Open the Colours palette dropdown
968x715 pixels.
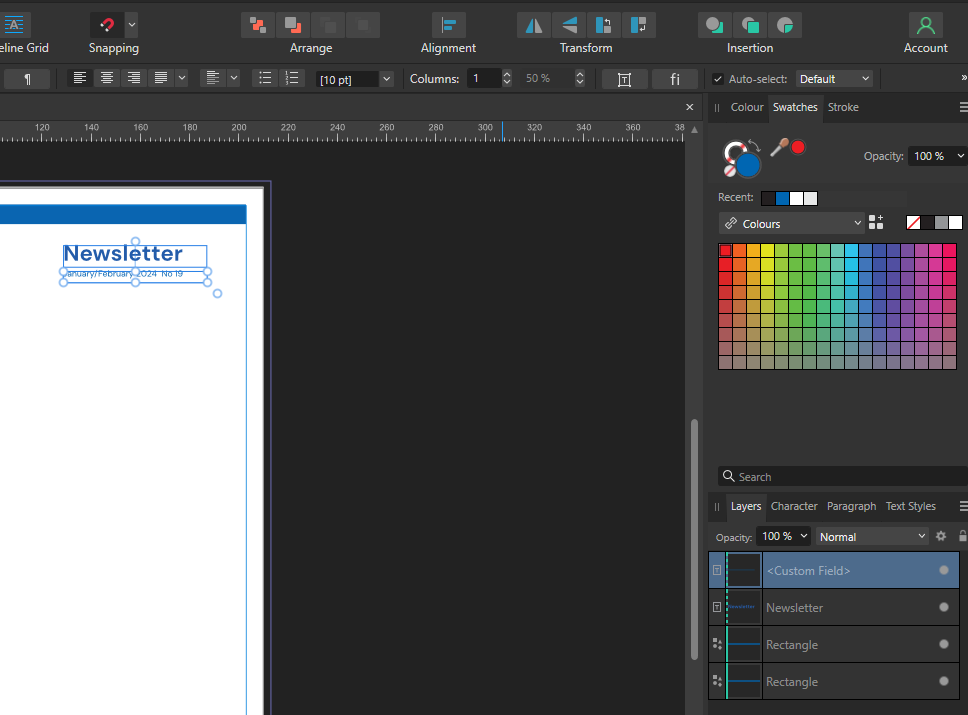click(x=791, y=223)
